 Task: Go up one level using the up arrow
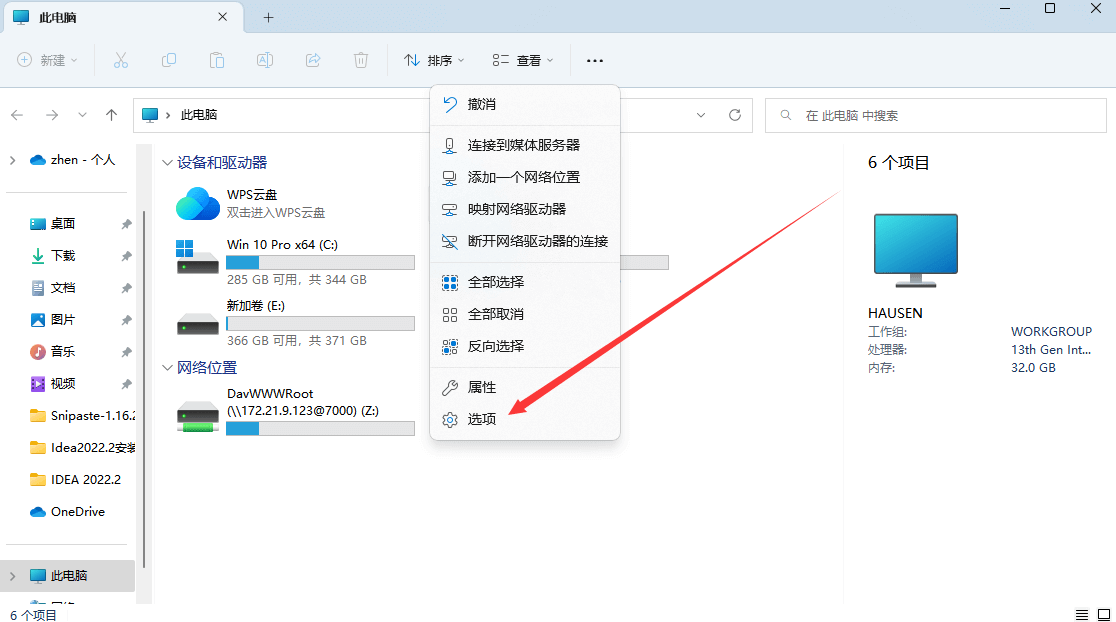click(111, 115)
